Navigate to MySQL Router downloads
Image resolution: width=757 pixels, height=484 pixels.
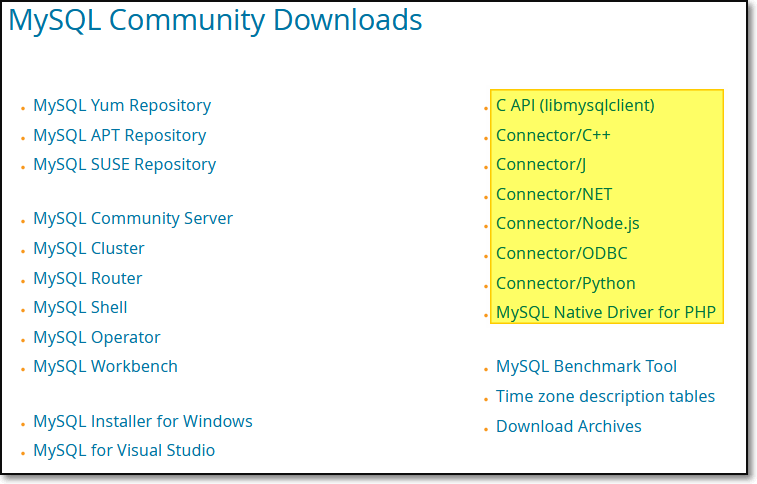coord(87,278)
